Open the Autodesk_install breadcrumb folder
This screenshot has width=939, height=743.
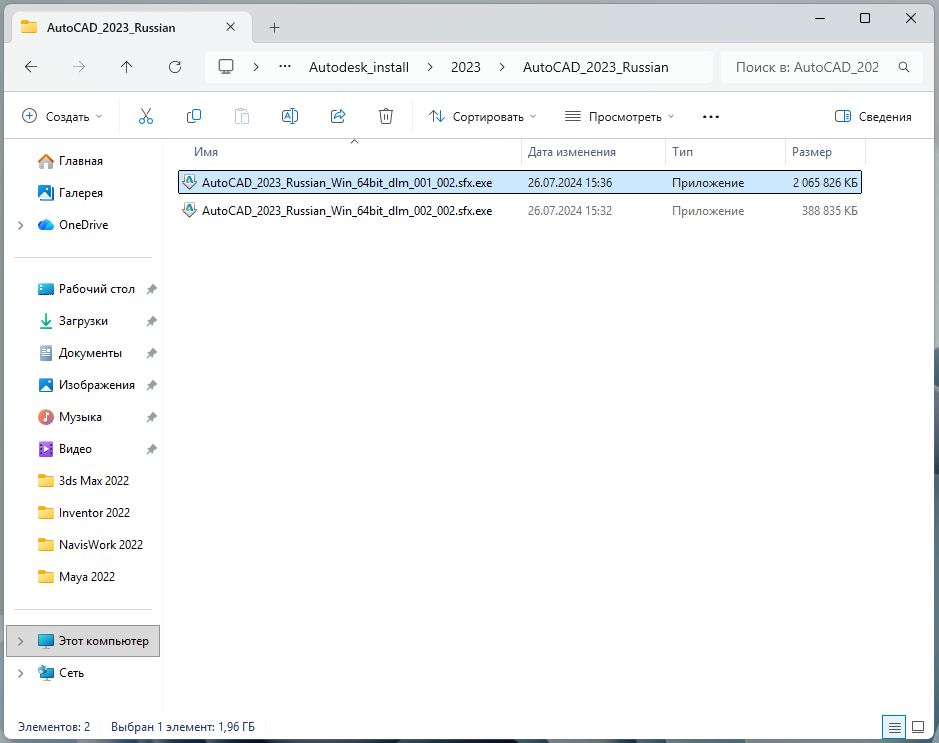coord(359,67)
